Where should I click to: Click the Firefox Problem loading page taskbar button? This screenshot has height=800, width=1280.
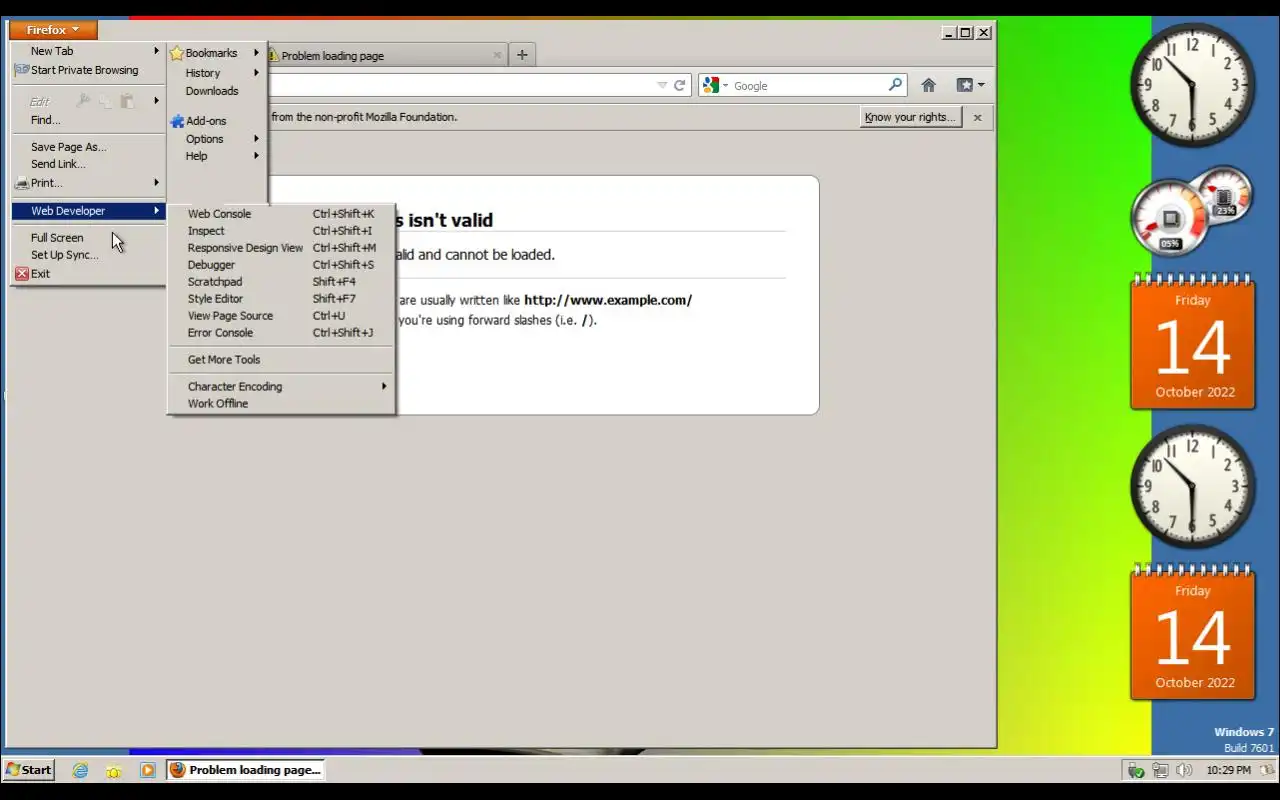pyautogui.click(x=247, y=770)
